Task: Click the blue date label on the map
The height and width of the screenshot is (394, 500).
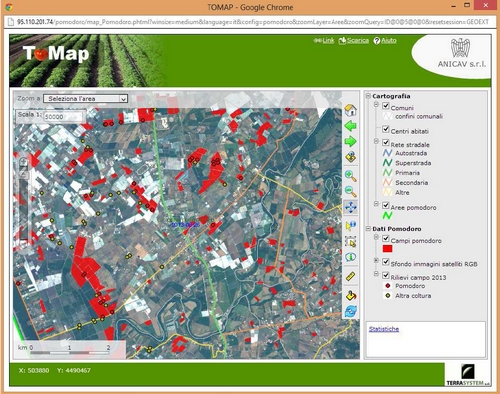Action: (x=186, y=225)
